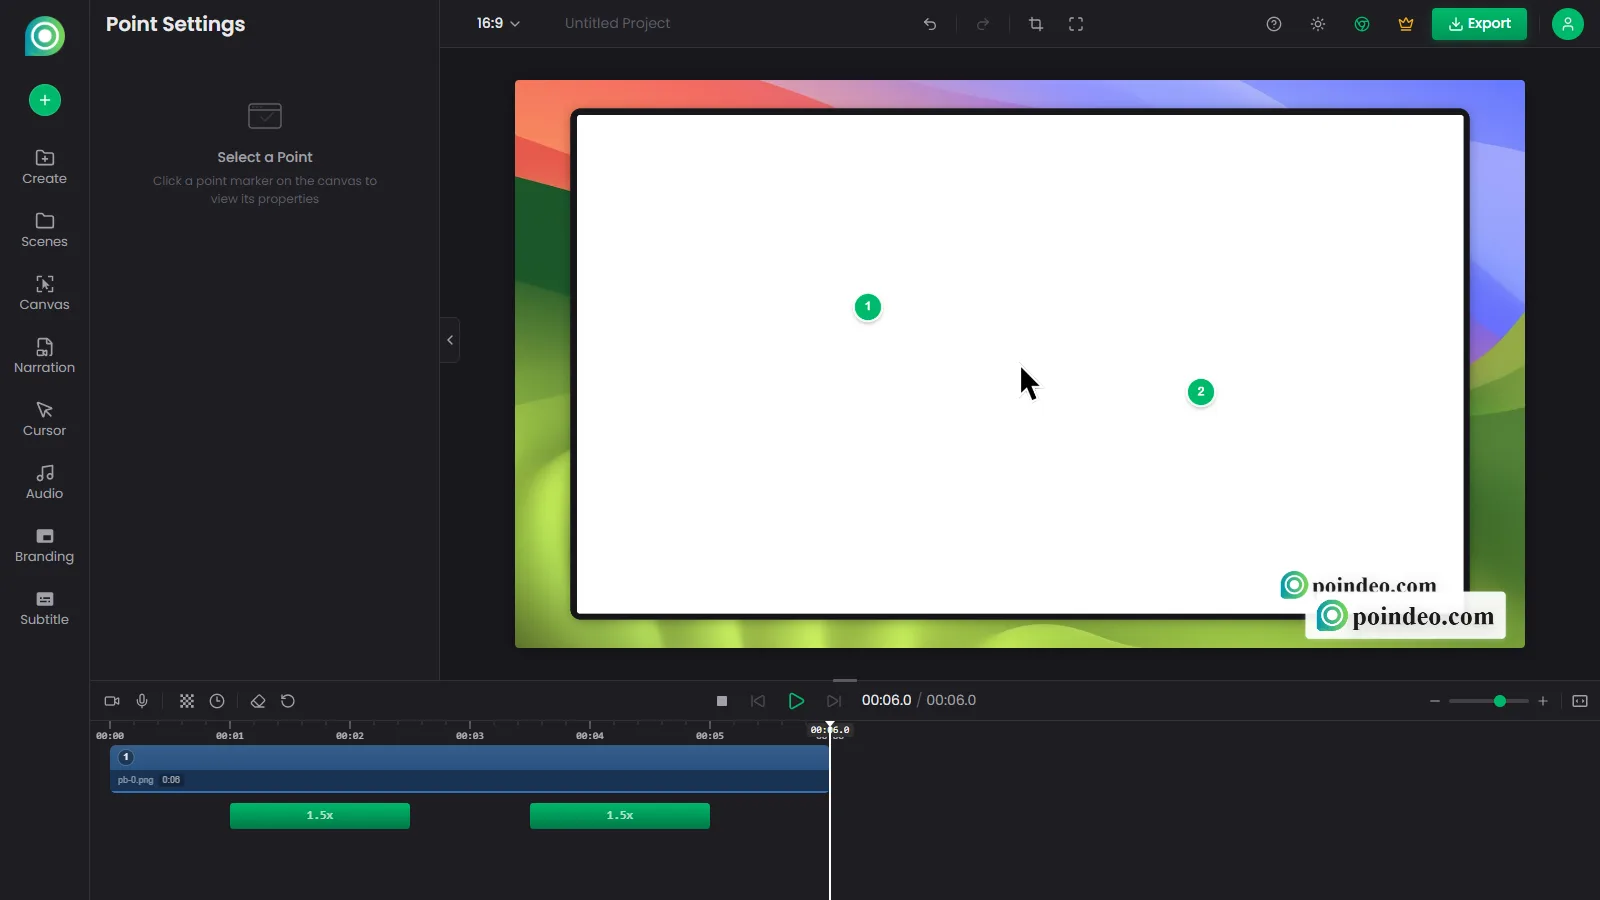
Task: Click the green play button
Action: pos(796,701)
